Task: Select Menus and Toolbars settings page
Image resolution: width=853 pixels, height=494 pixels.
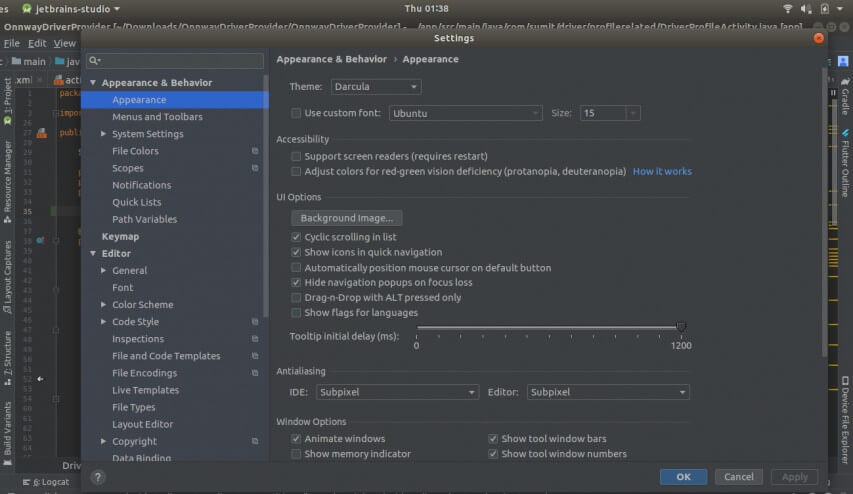Action: (x=157, y=117)
